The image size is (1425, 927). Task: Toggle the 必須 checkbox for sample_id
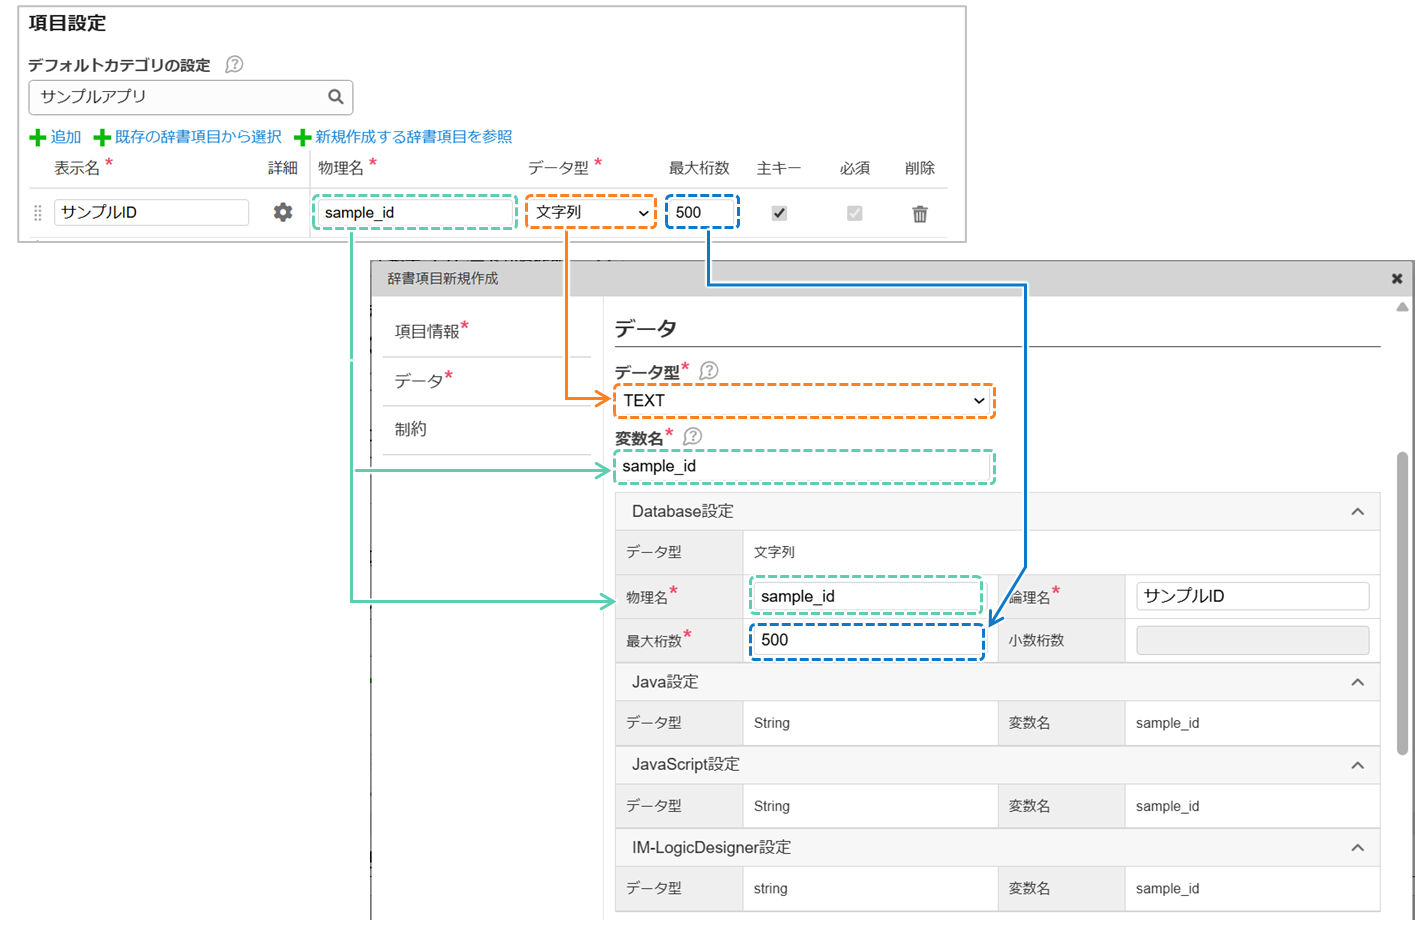[854, 213]
